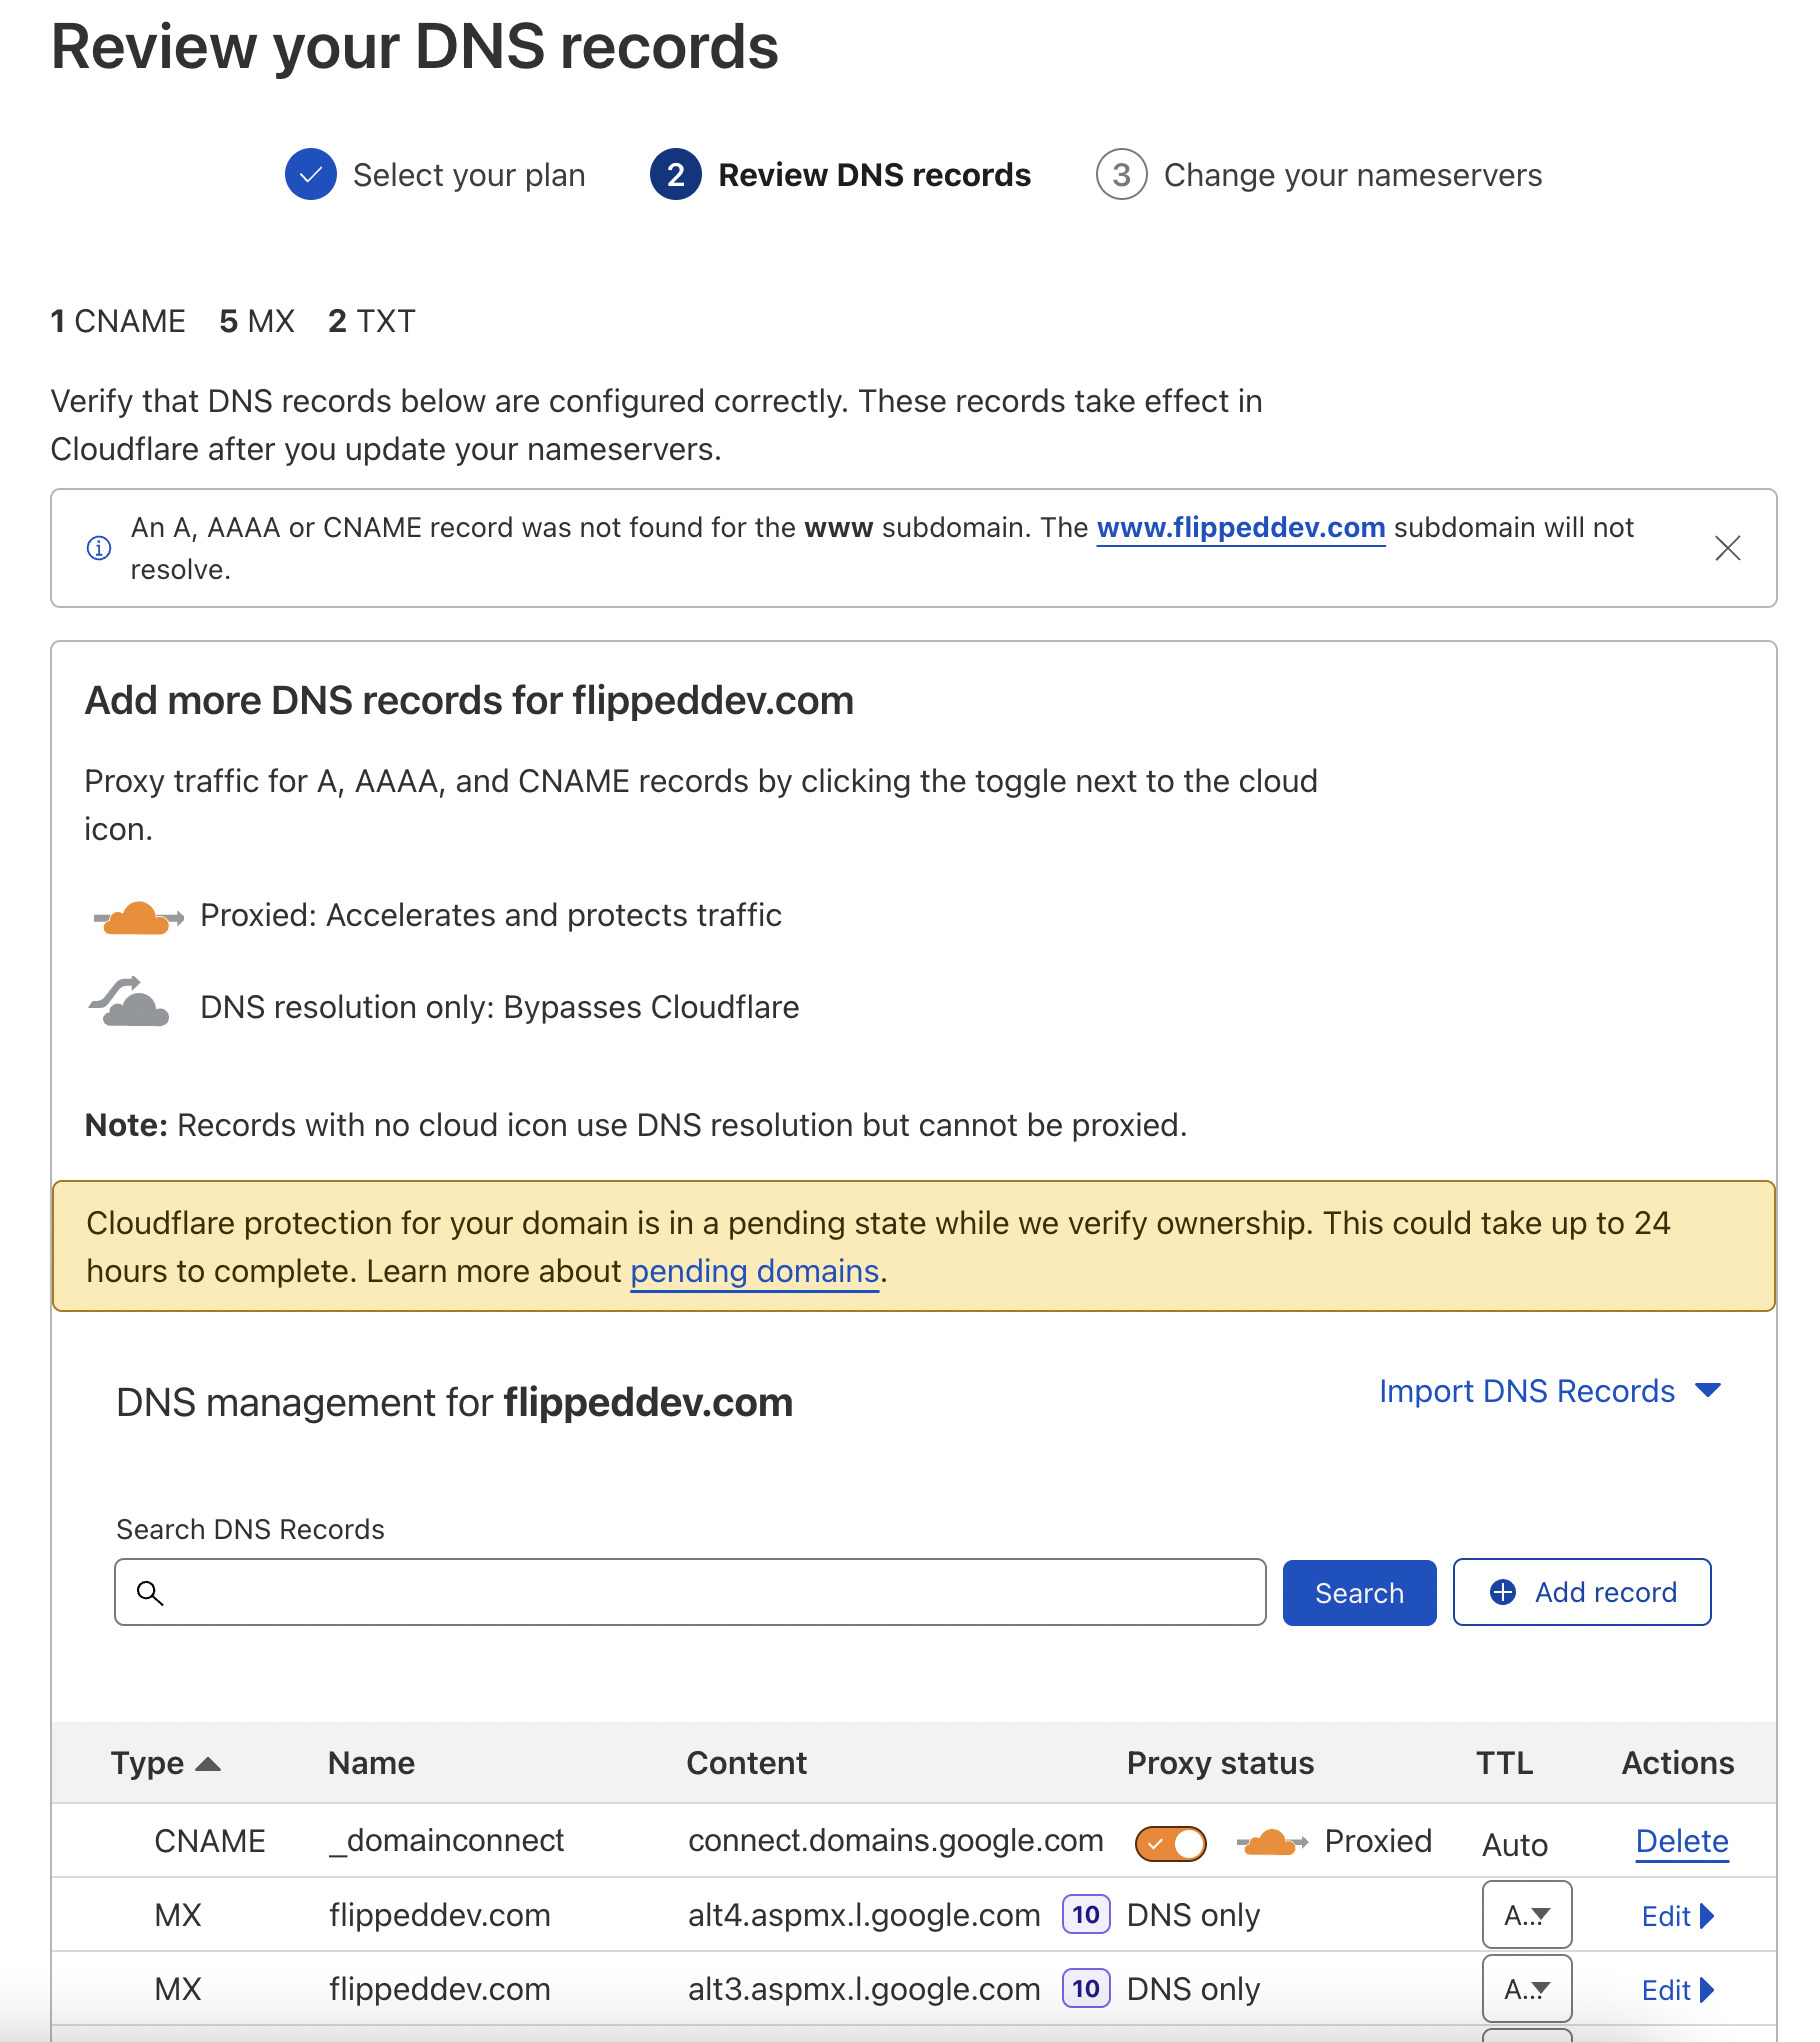Click the circled 3 icon for nameservers step
The width and height of the screenshot is (1820, 2042).
coord(1122,174)
